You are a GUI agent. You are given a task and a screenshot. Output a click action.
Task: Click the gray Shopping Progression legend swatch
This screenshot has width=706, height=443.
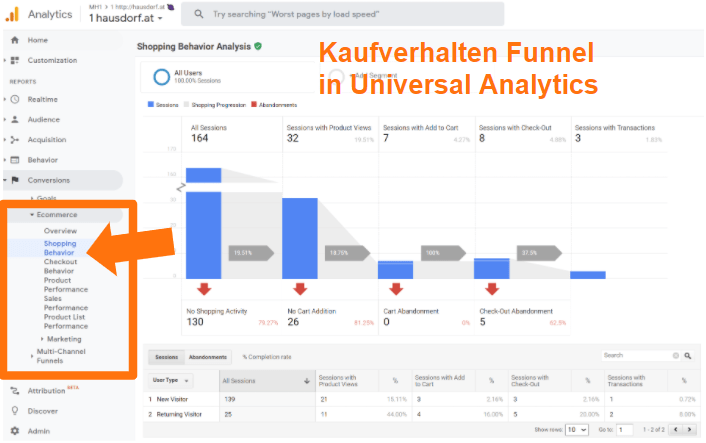point(186,104)
